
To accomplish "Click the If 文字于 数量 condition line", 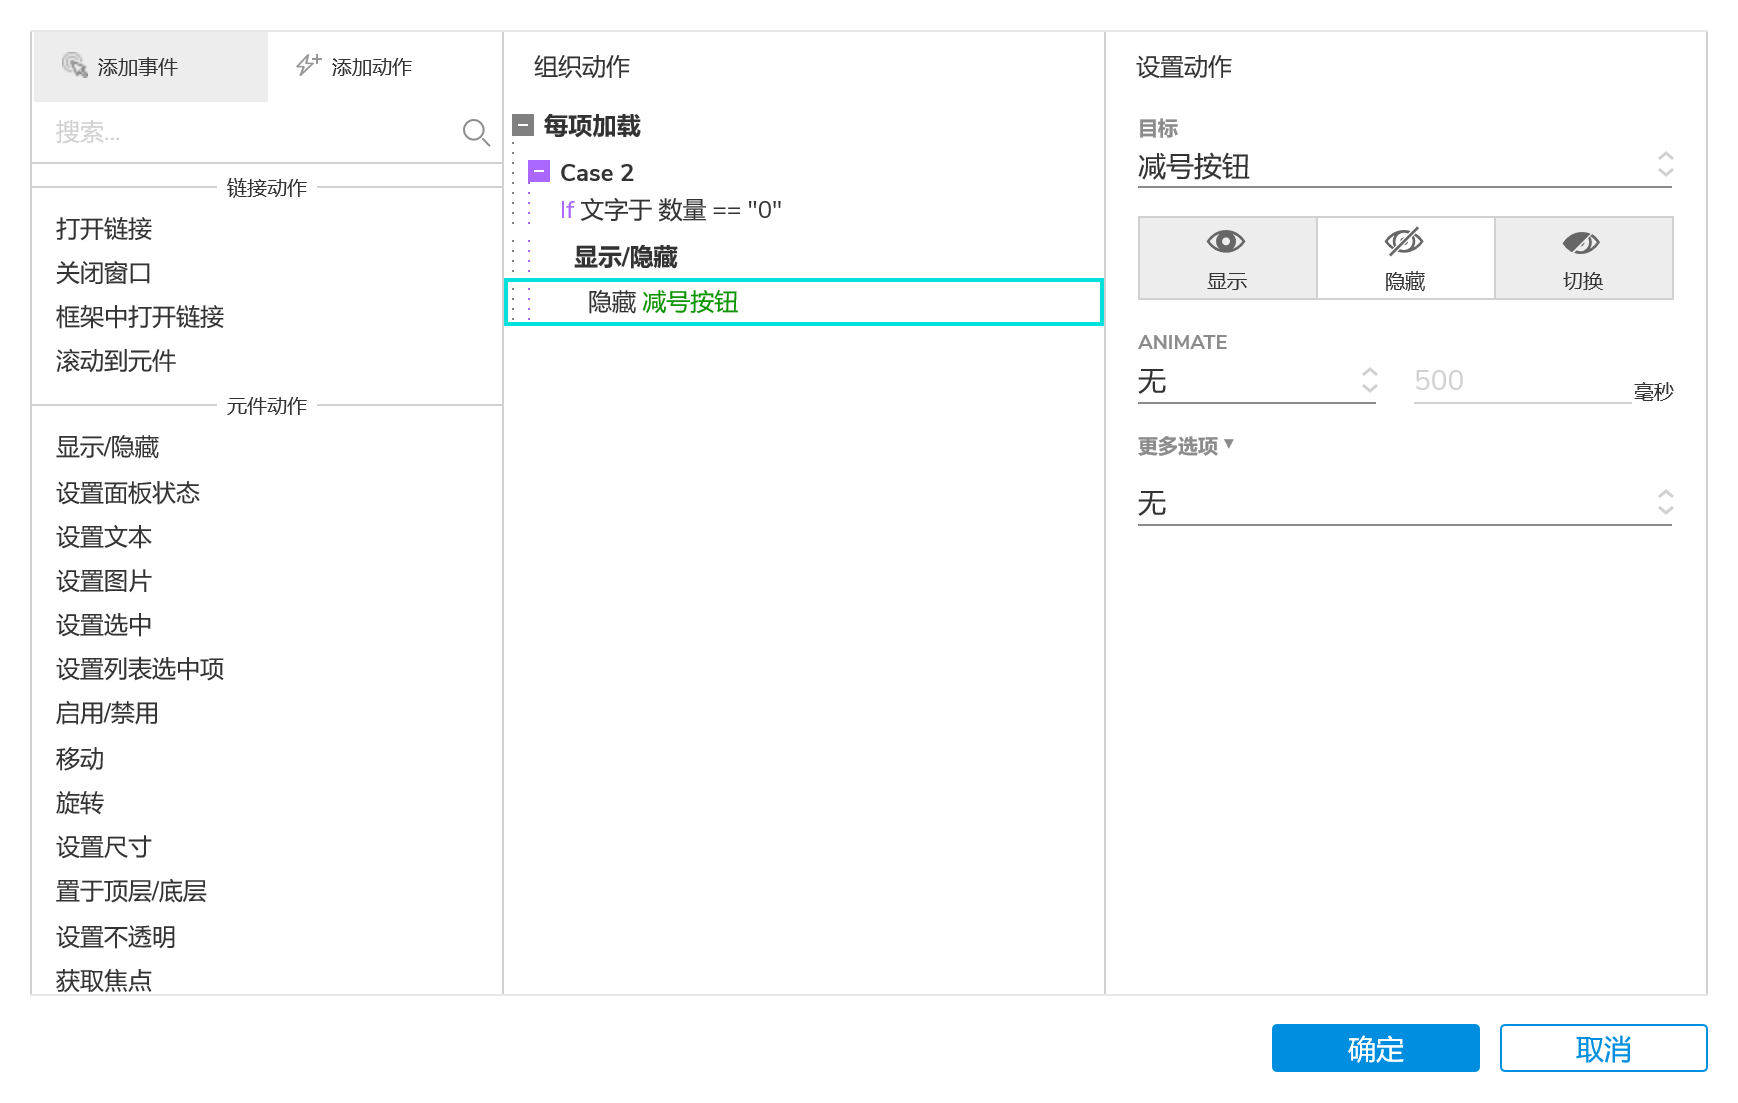I will 671,210.
